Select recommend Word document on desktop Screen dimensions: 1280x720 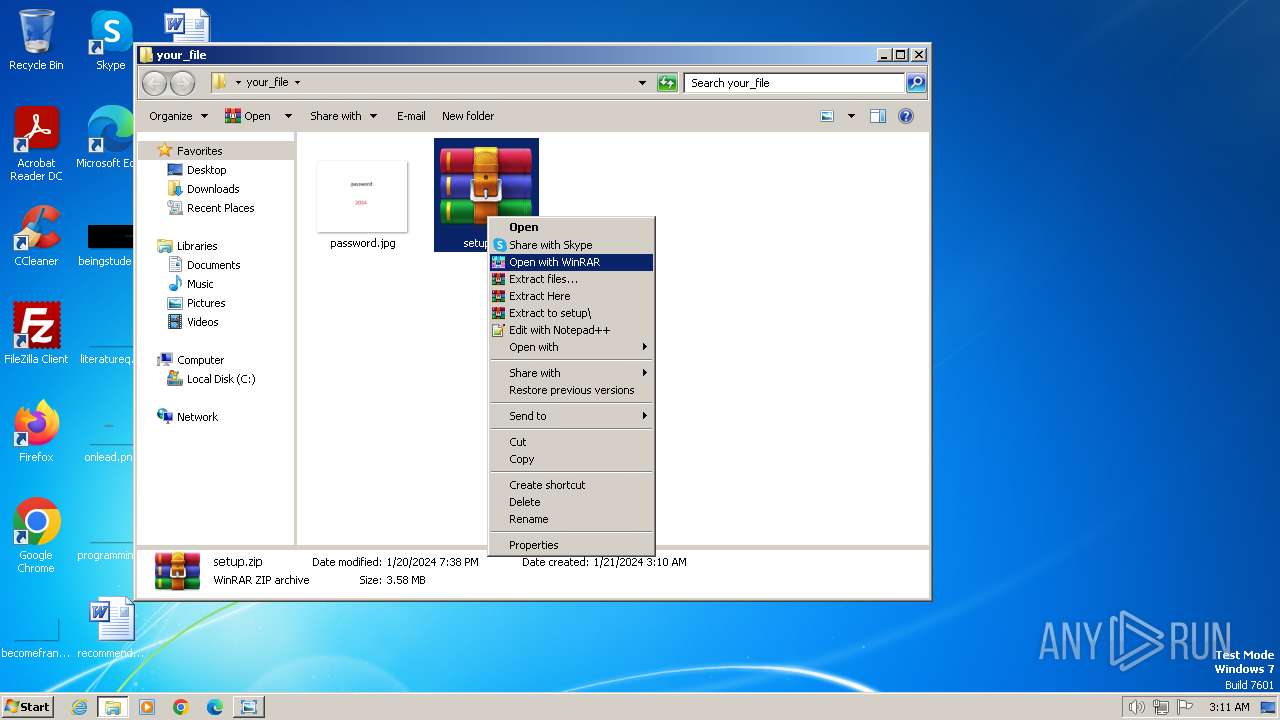pos(110,628)
